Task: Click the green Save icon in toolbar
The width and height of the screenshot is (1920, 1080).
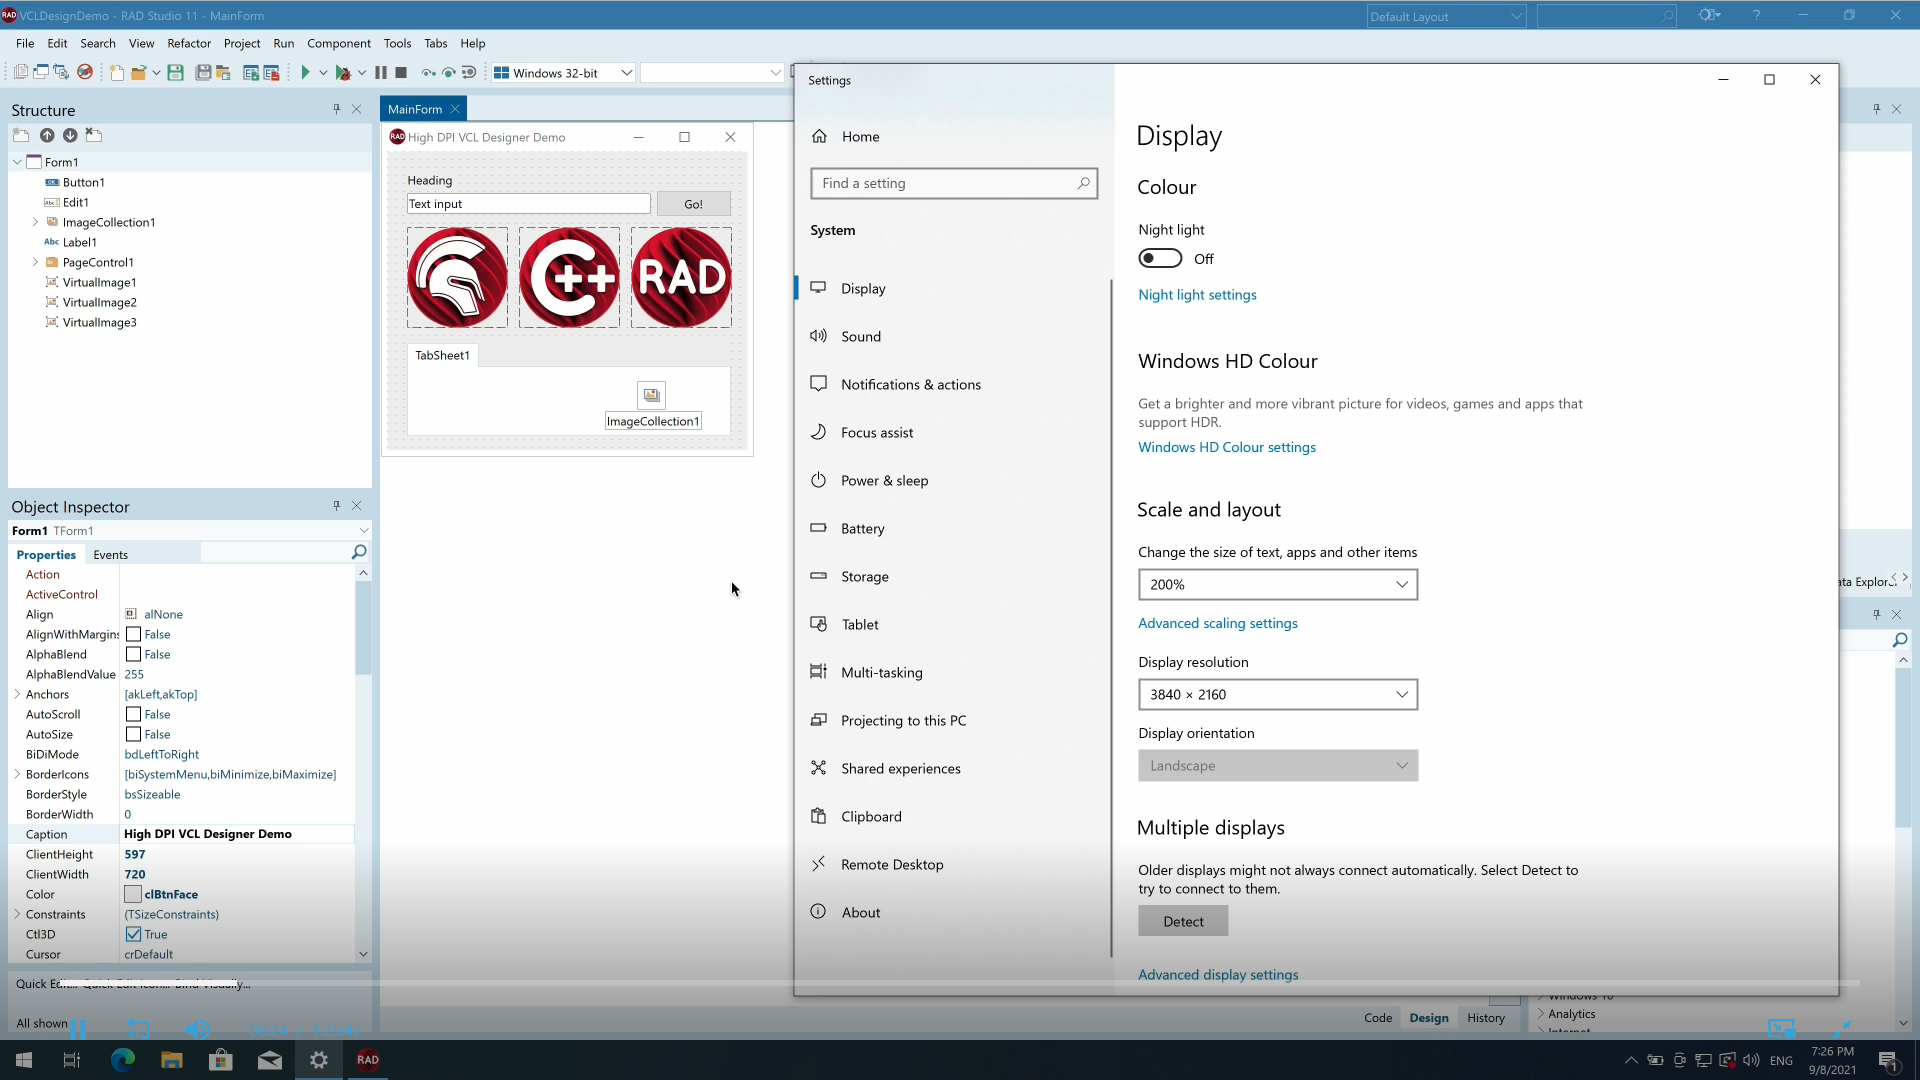Action: pos(175,72)
